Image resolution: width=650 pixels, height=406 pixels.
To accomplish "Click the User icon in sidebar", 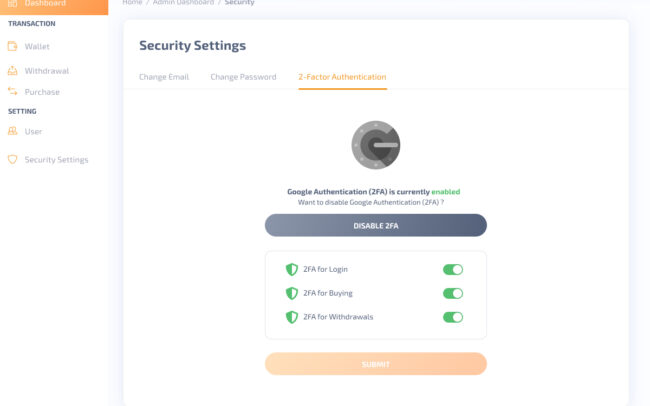I will pos(12,131).
